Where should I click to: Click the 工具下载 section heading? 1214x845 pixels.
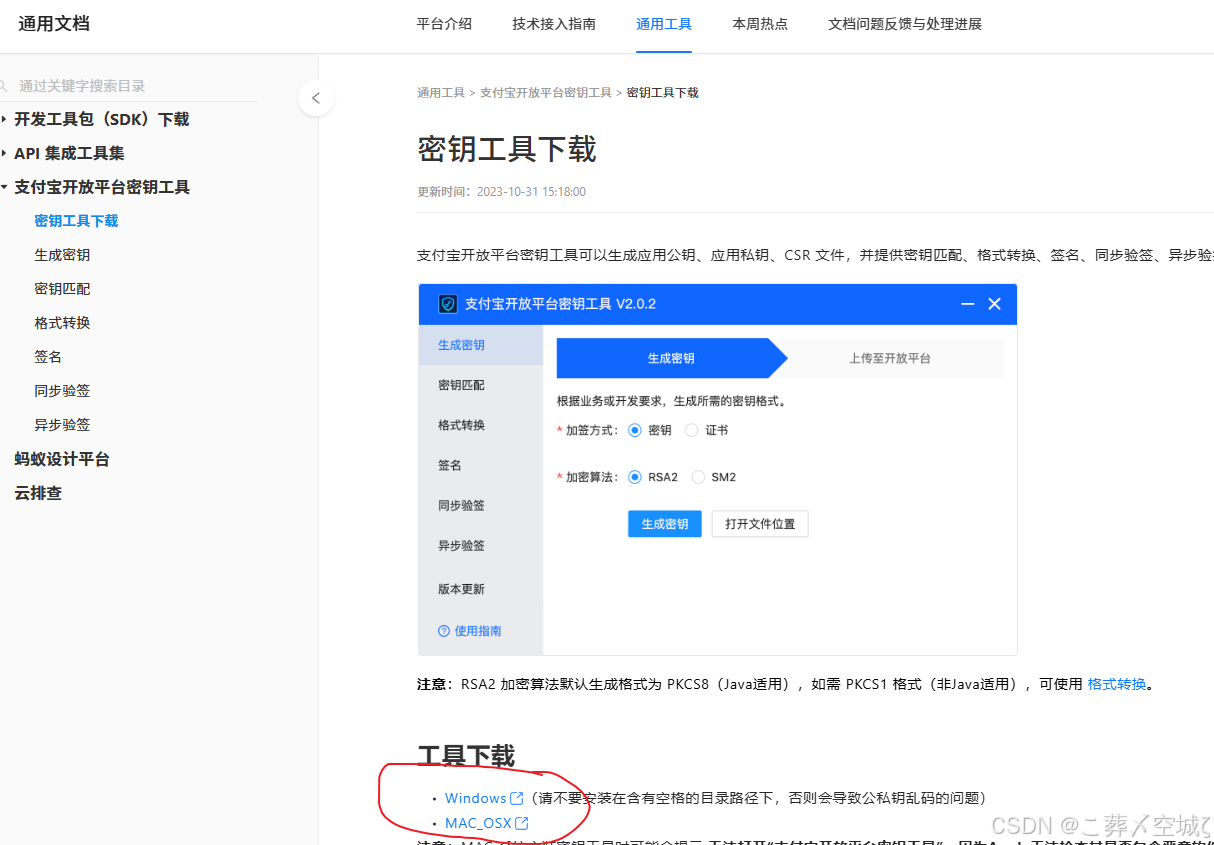click(x=466, y=755)
